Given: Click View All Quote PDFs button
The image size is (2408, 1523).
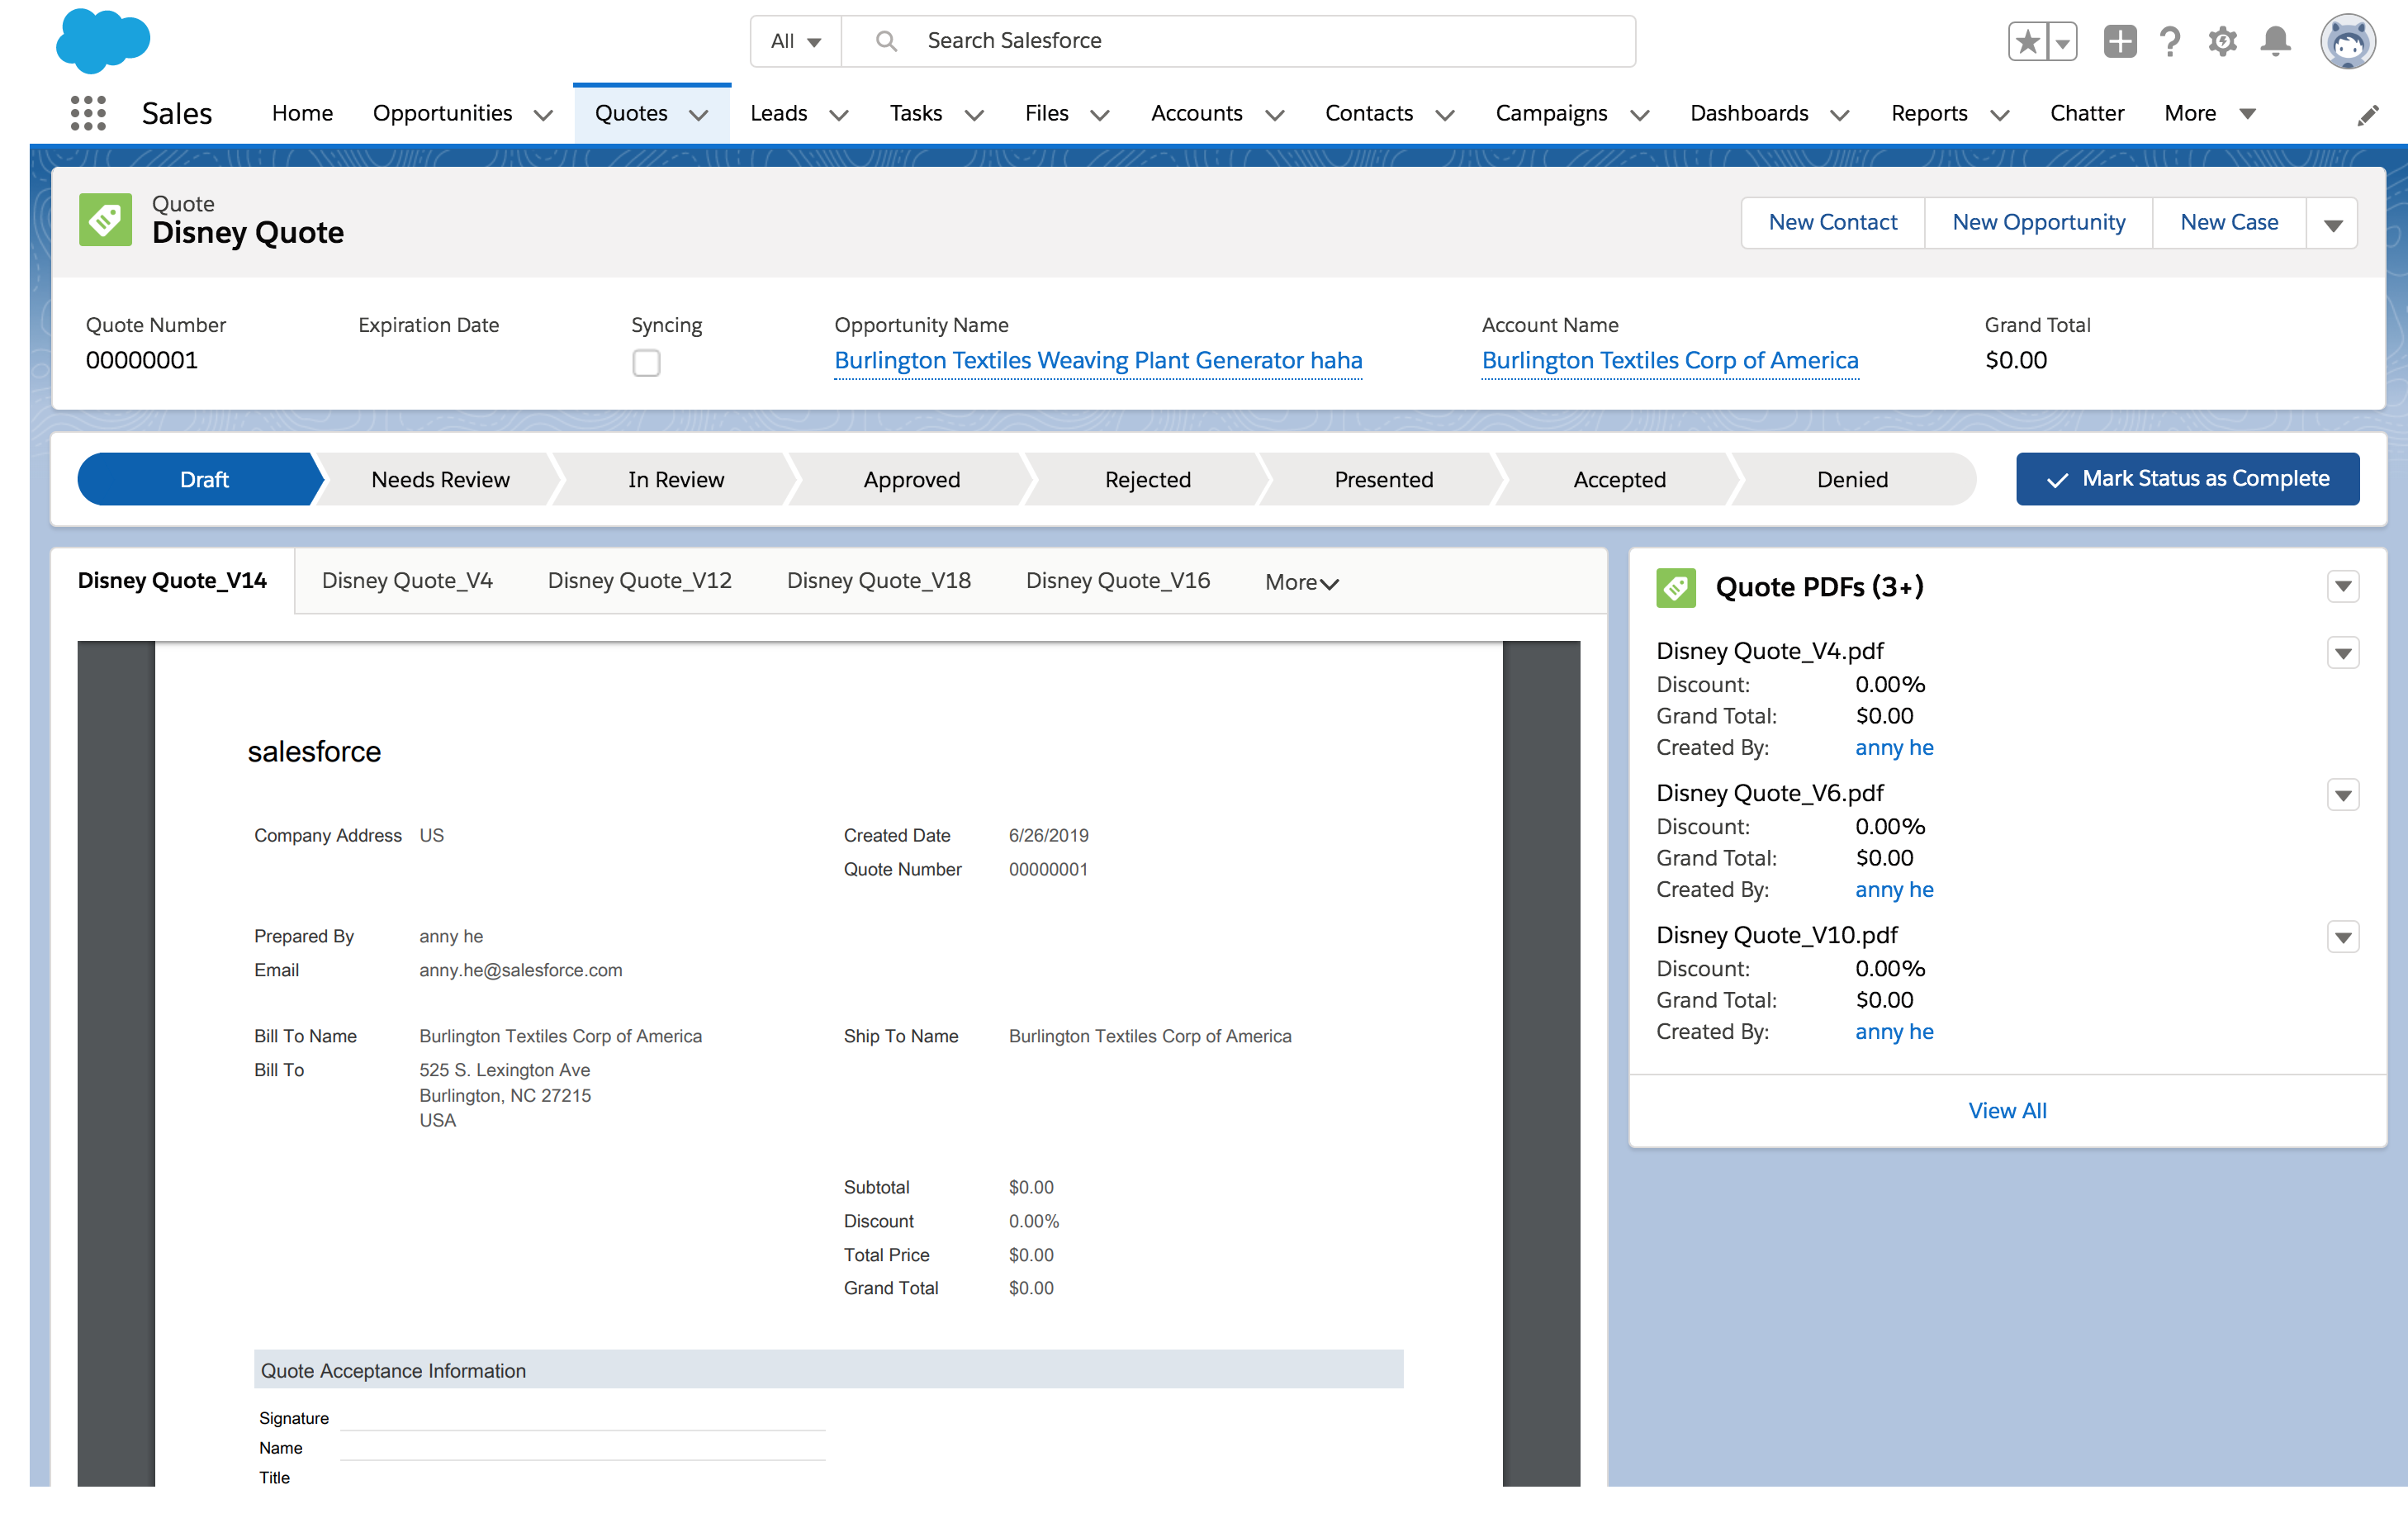Looking at the screenshot, I should (2007, 1109).
